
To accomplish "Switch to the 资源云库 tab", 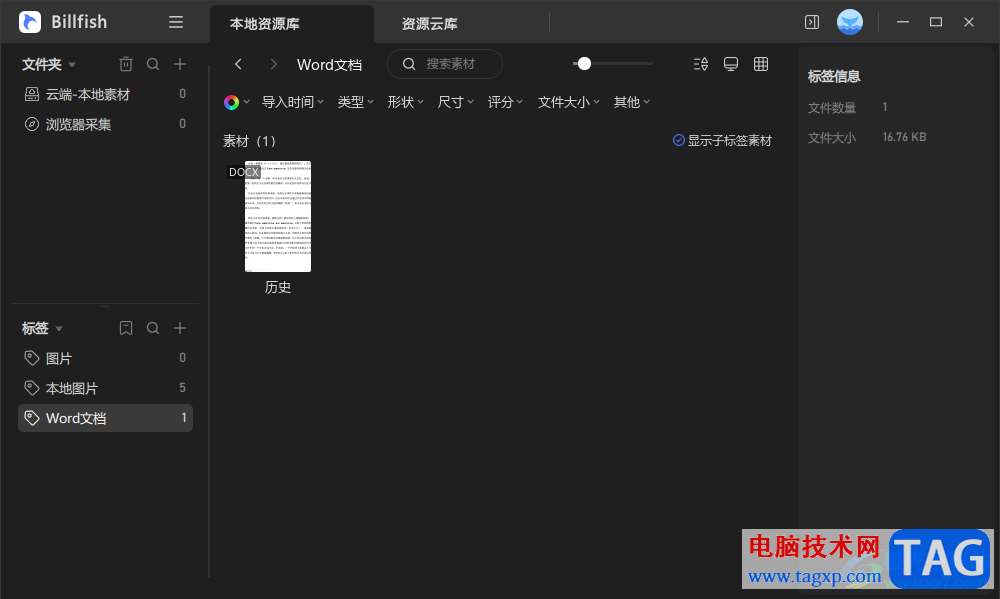I will [429, 24].
